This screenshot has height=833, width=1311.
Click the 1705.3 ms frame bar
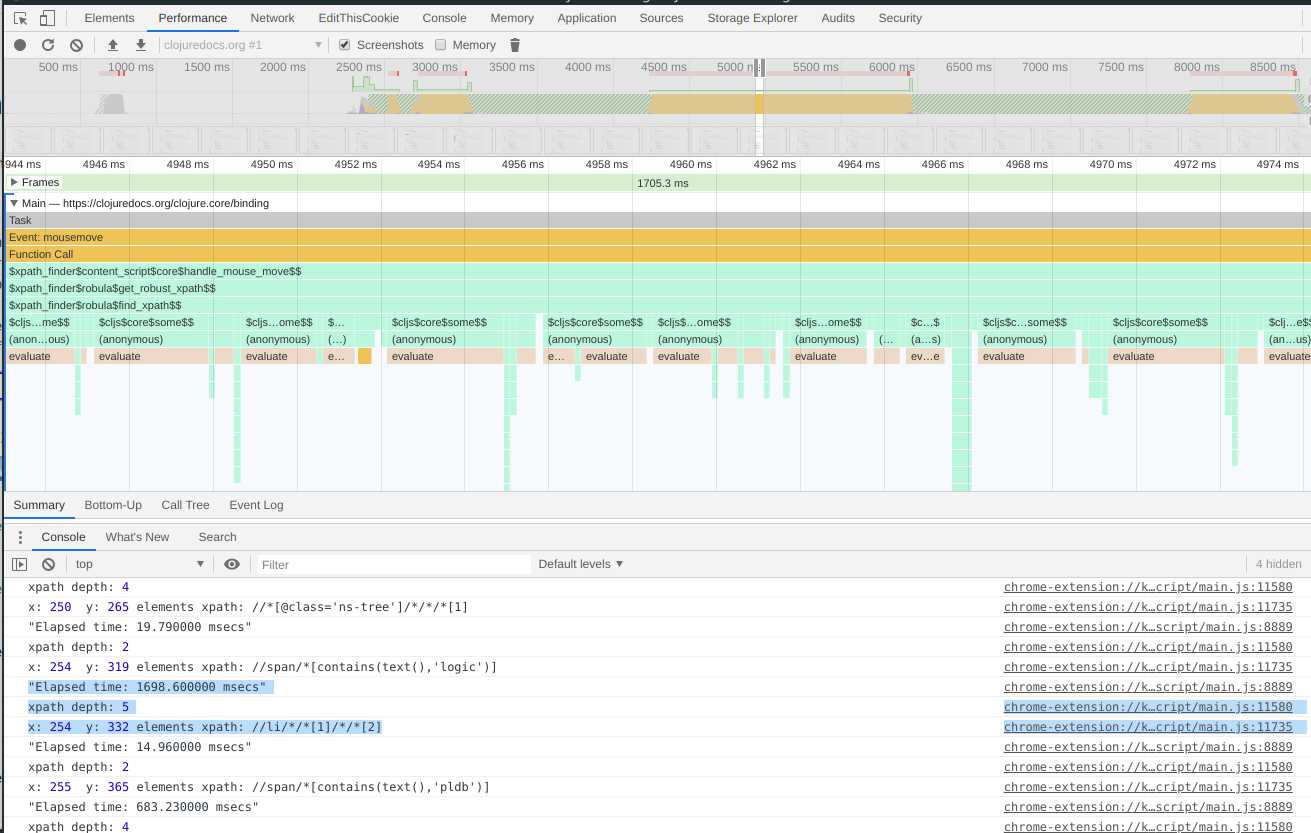[662, 183]
